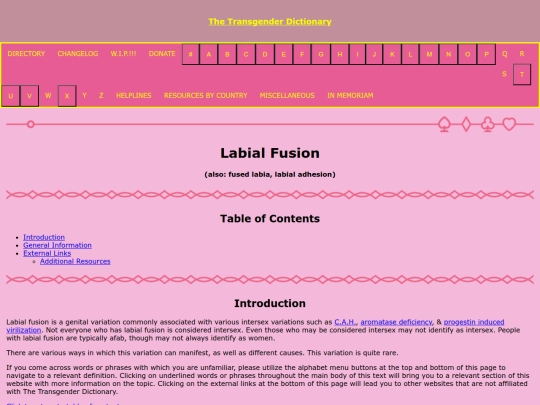Open RESOURCES BY COUNTRY page
The image size is (540, 405).
(x=206, y=95)
